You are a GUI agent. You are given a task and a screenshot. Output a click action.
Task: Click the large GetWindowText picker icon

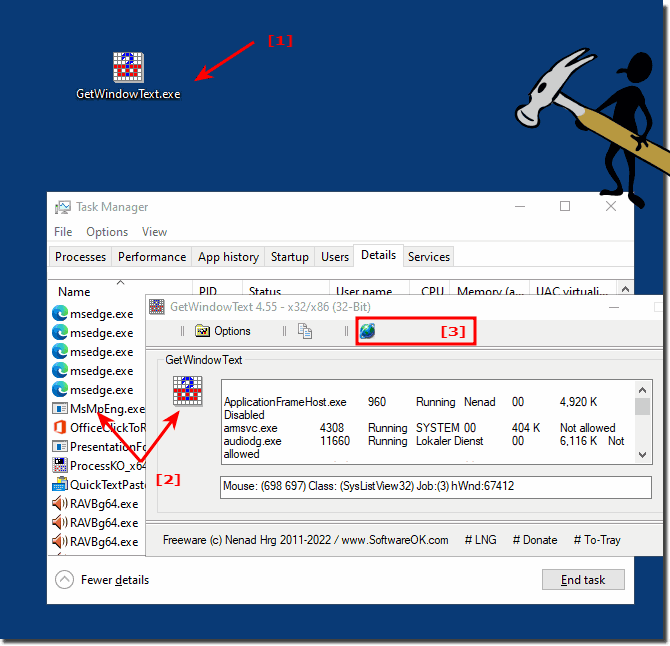click(188, 391)
